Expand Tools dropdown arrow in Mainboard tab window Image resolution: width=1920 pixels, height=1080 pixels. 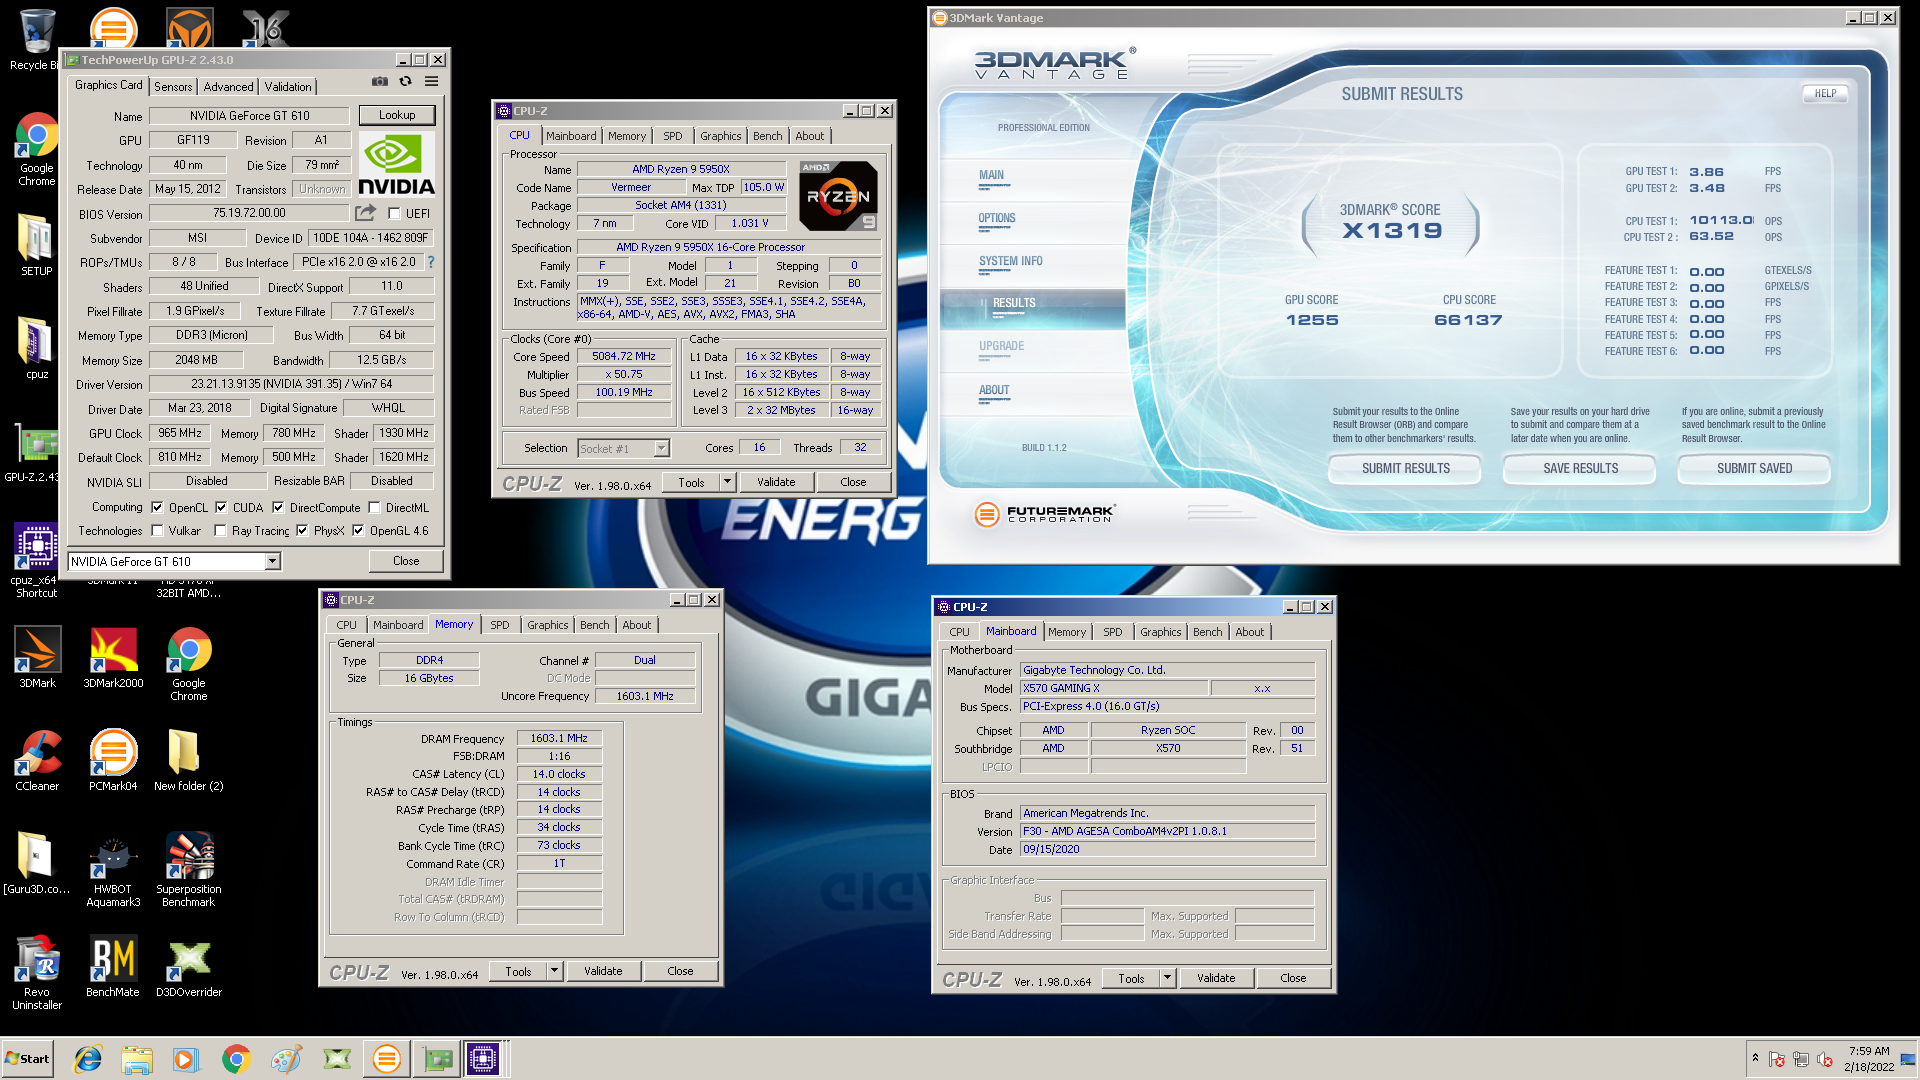(x=1167, y=978)
